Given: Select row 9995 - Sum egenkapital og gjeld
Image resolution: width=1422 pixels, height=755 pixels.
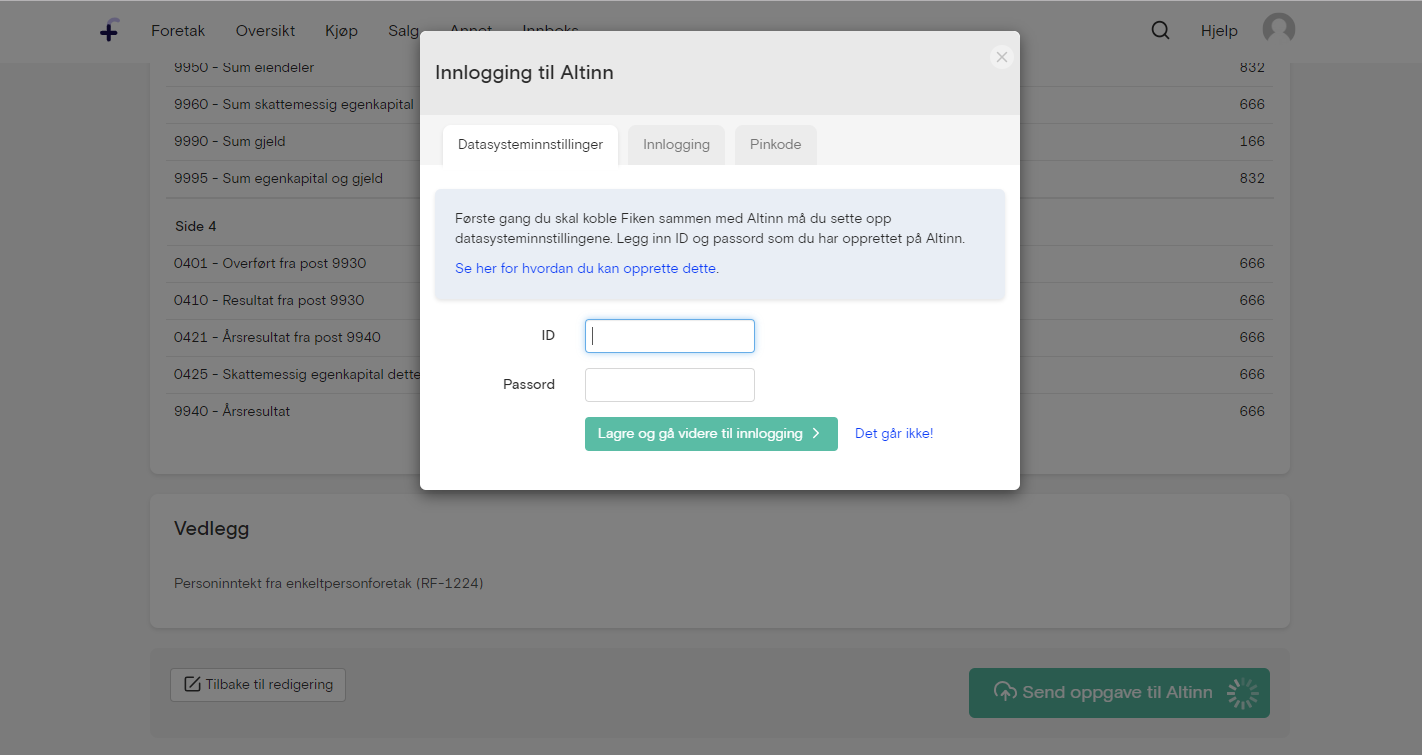Looking at the screenshot, I should tap(719, 179).
